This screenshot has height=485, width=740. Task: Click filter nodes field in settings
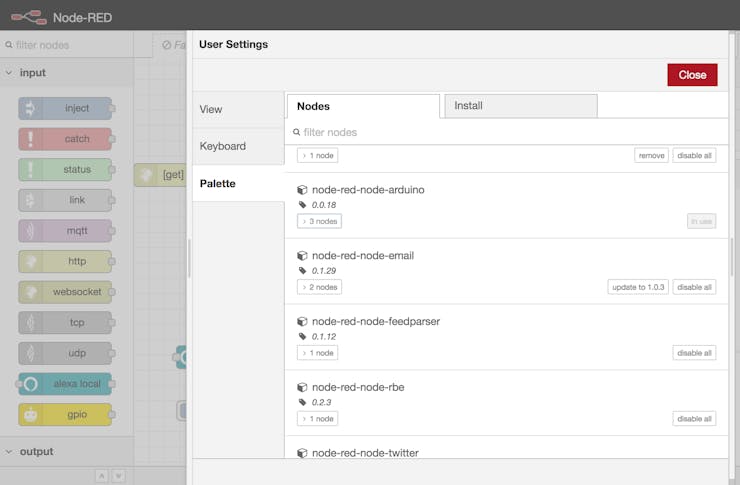[x=507, y=132]
